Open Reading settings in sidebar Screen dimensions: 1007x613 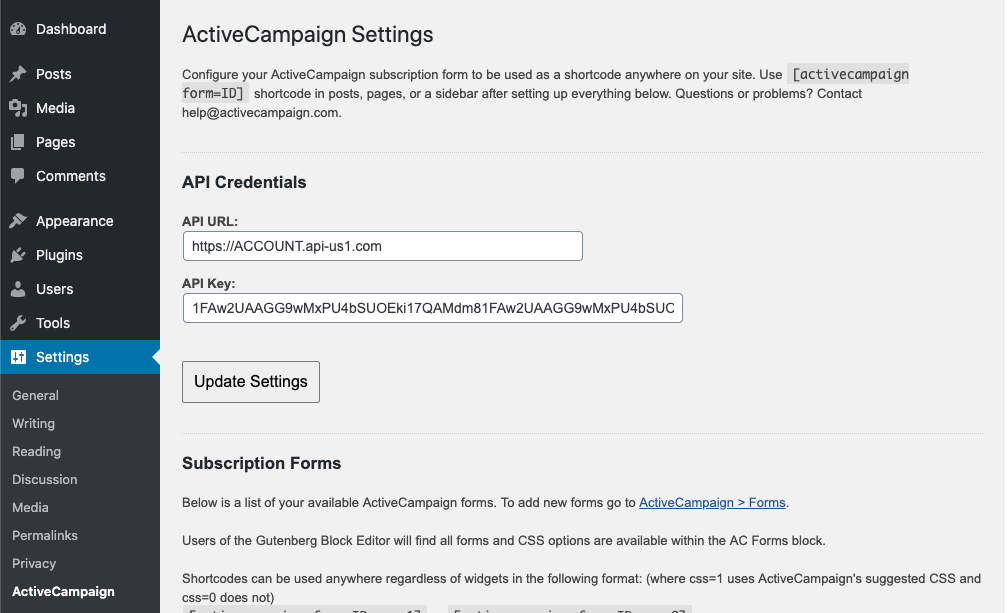pos(36,451)
